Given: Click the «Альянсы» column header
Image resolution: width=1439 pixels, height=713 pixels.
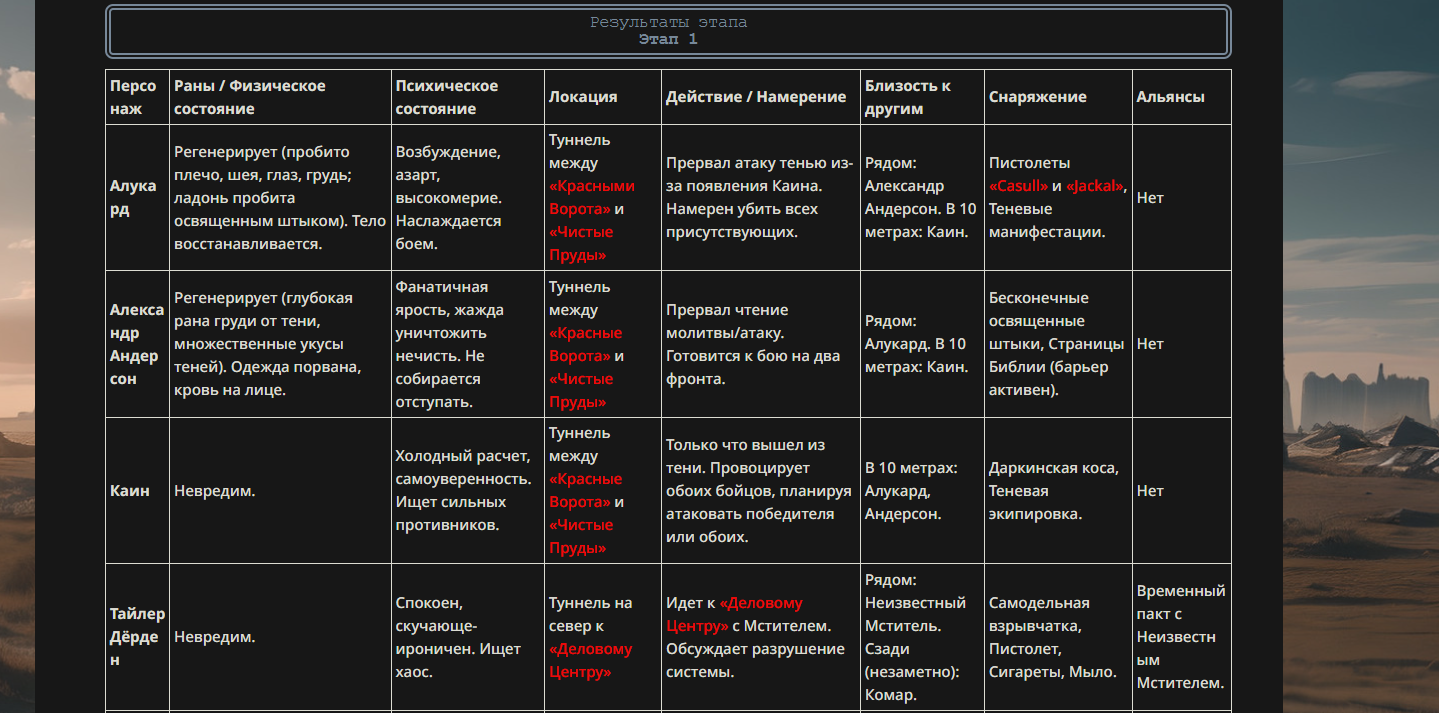Looking at the screenshot, I should [1181, 97].
